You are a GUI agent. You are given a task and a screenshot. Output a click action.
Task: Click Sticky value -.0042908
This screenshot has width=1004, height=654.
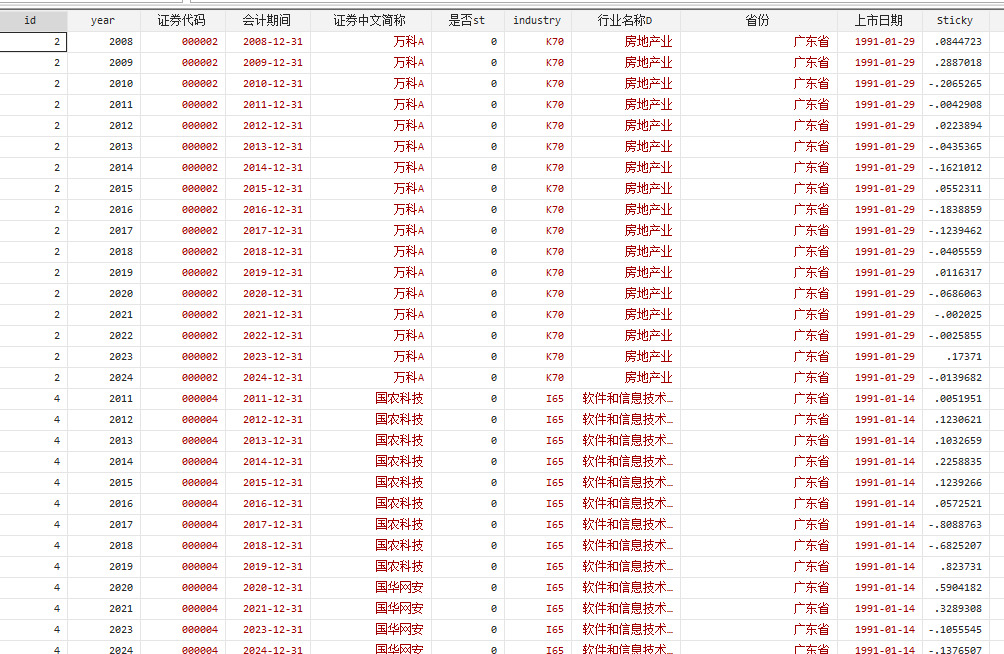tap(955, 105)
